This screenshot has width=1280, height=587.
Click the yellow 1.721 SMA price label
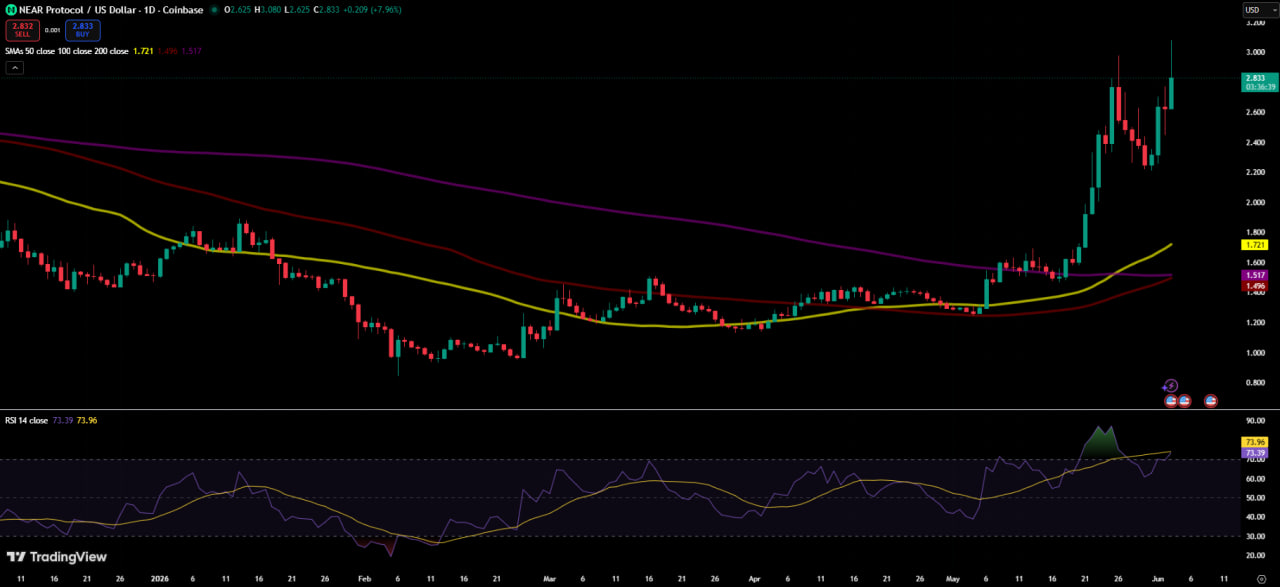click(x=1255, y=244)
